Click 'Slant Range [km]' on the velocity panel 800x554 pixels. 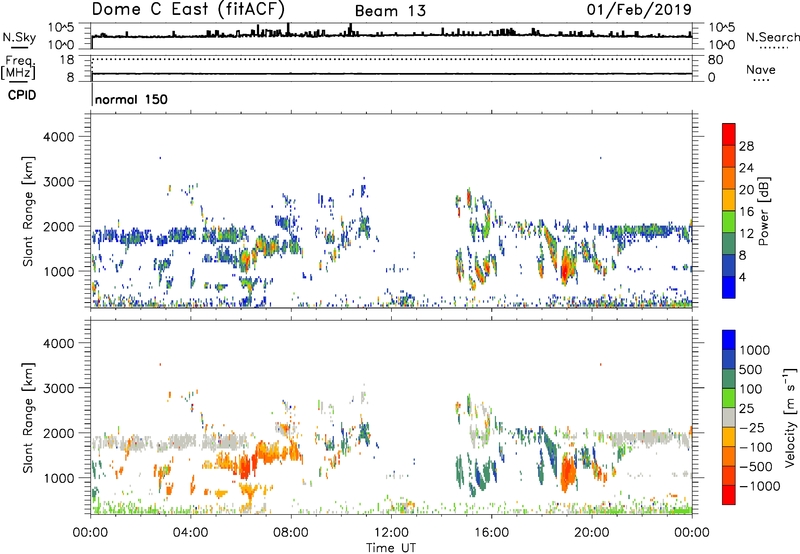coord(29,417)
